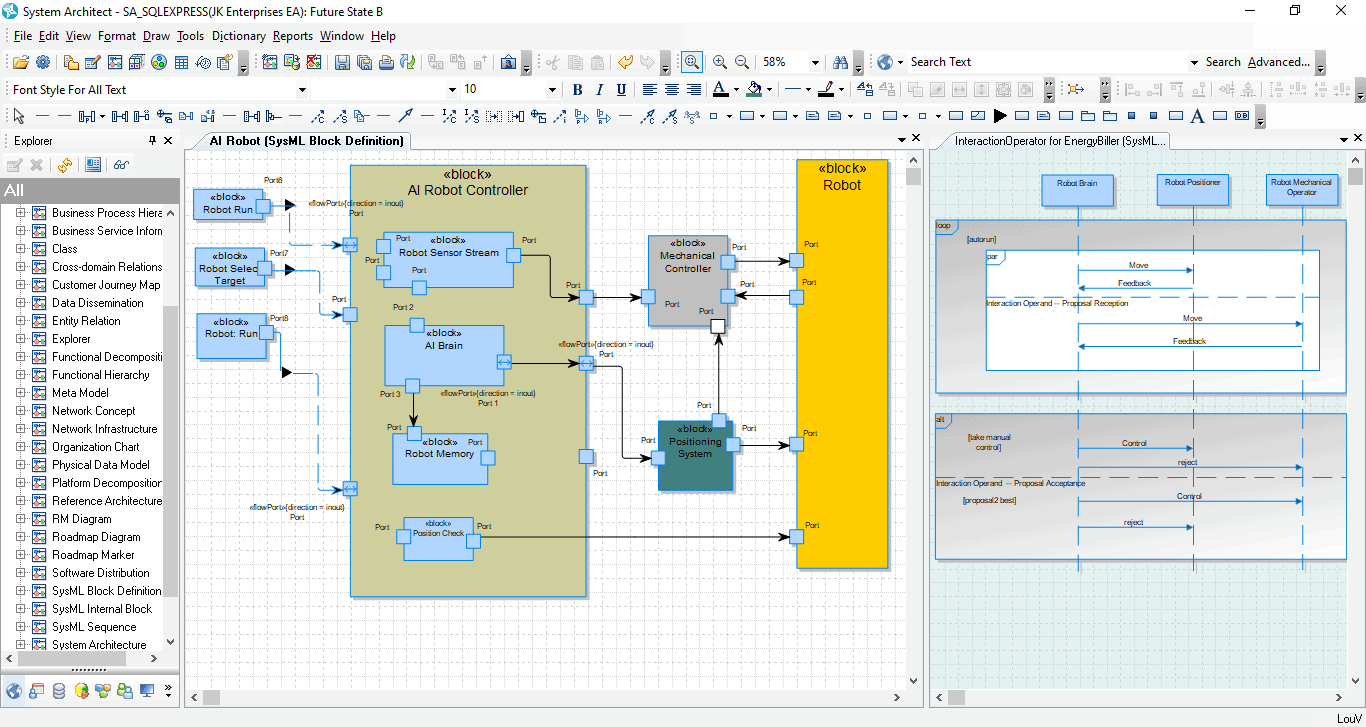
Task: Toggle Bold text formatting
Action: pyautogui.click(x=577, y=89)
